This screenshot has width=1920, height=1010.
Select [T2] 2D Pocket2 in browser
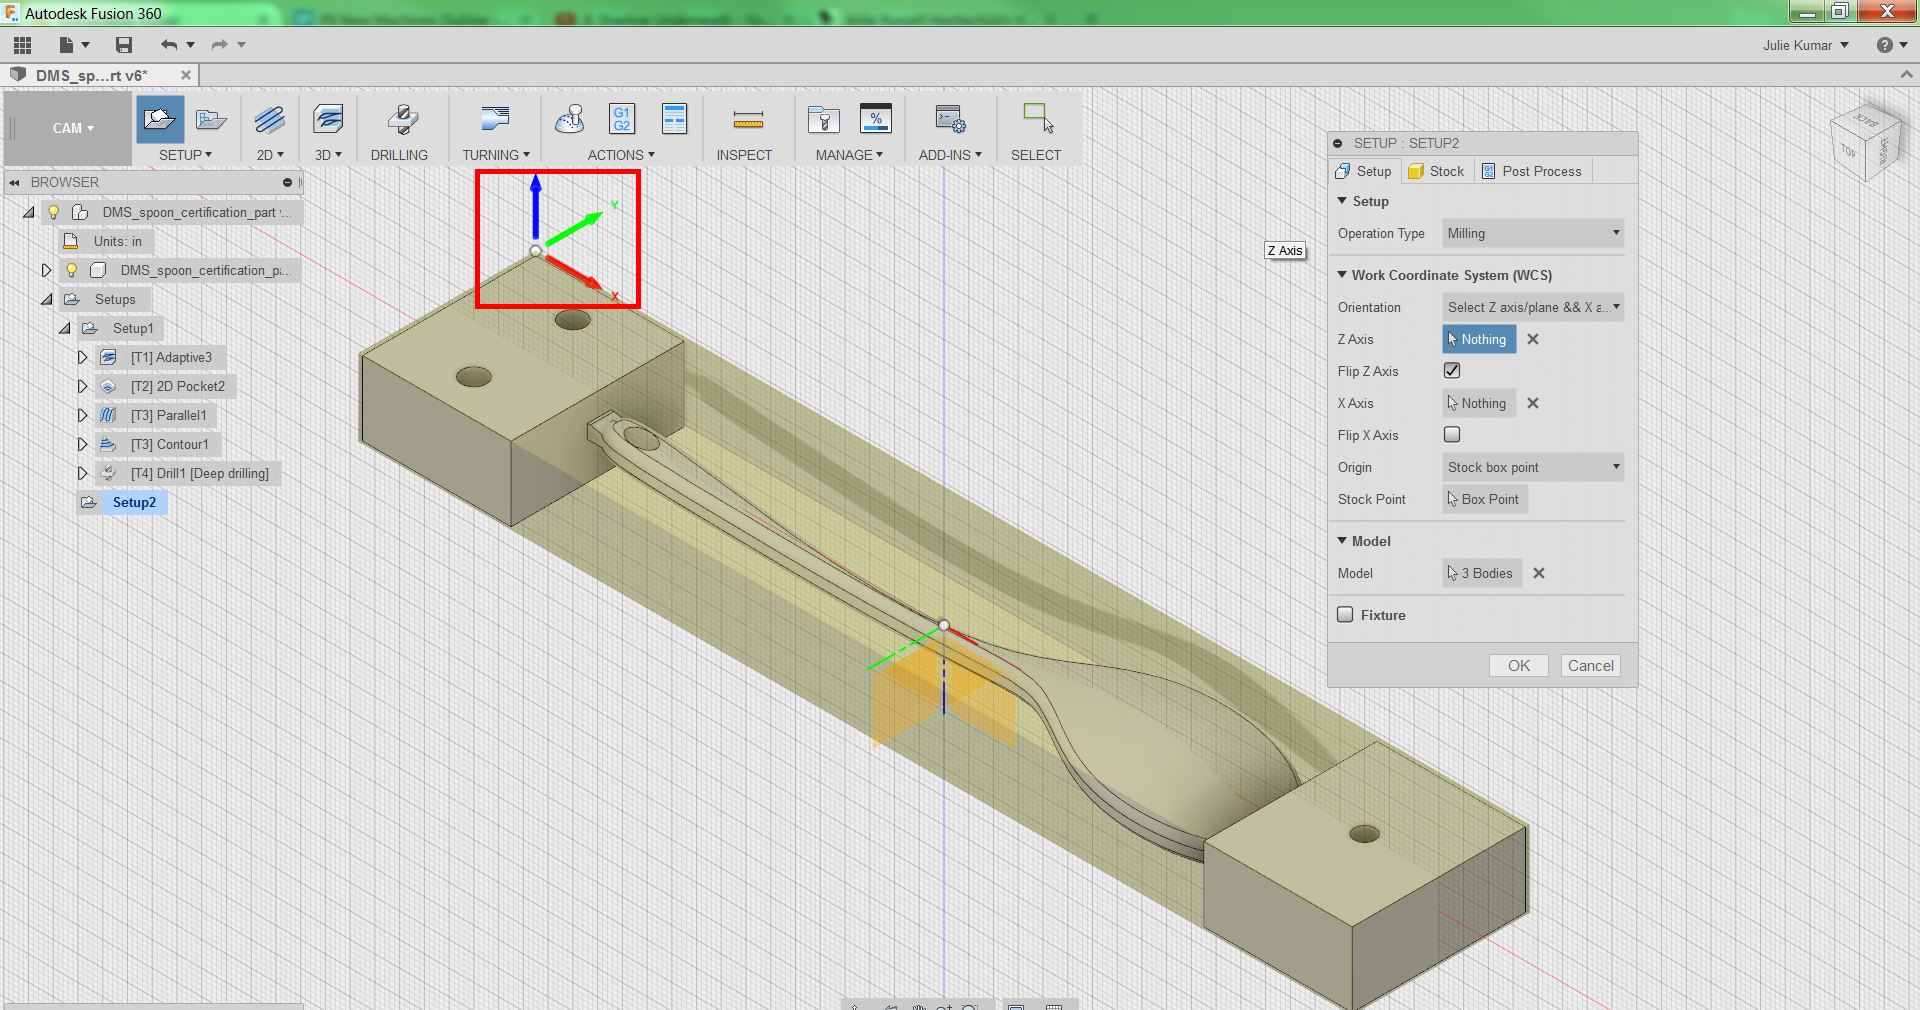[178, 386]
